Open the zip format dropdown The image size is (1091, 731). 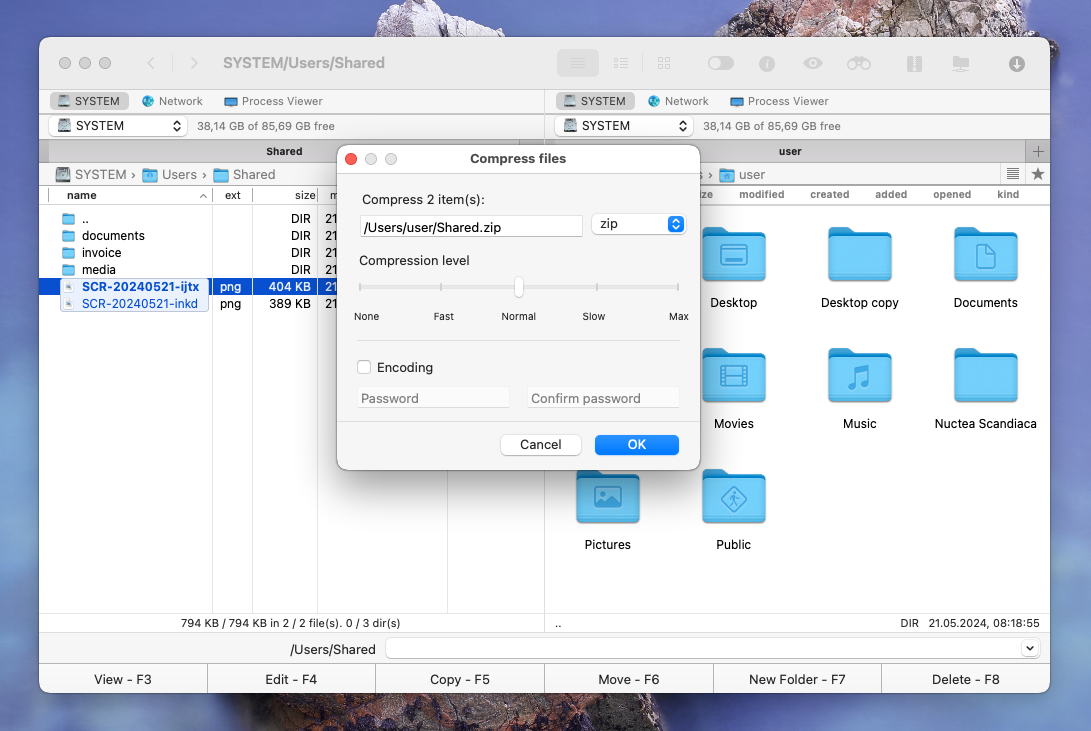point(639,224)
